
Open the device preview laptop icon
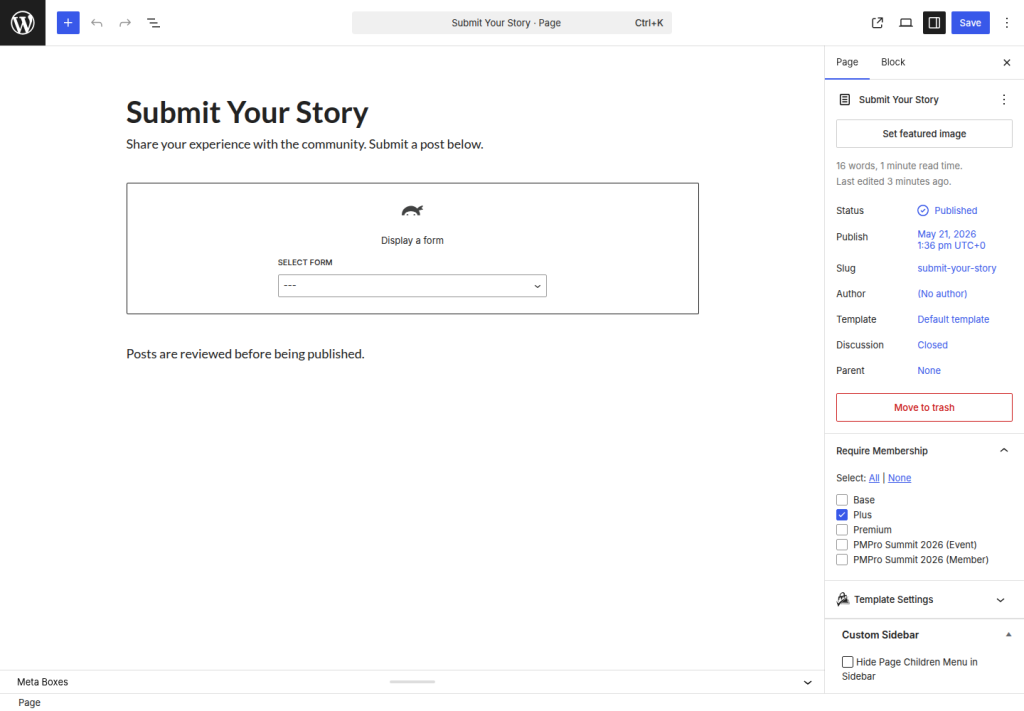906,23
